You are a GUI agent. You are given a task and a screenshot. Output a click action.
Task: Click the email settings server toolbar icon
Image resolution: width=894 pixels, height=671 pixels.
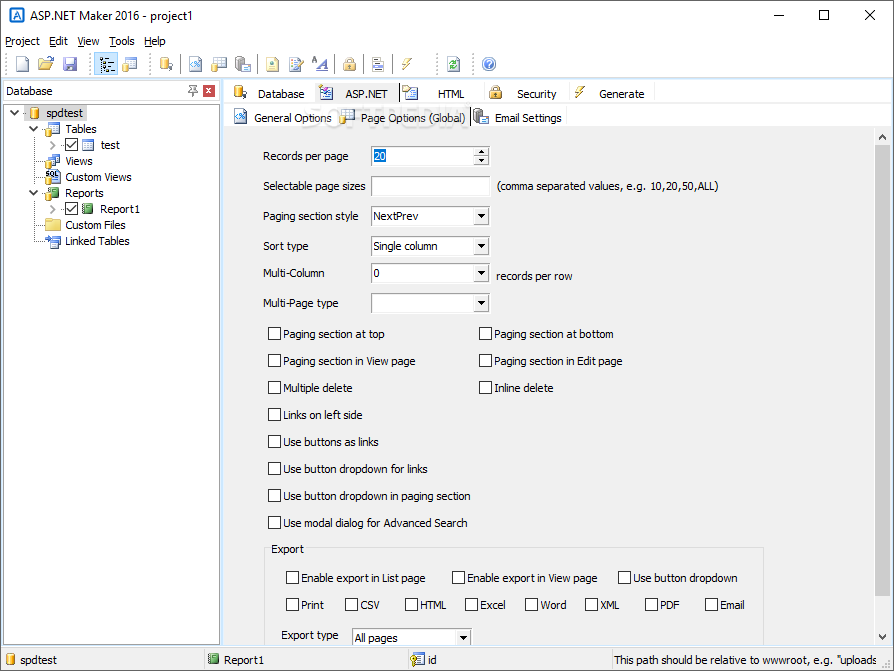click(x=243, y=64)
